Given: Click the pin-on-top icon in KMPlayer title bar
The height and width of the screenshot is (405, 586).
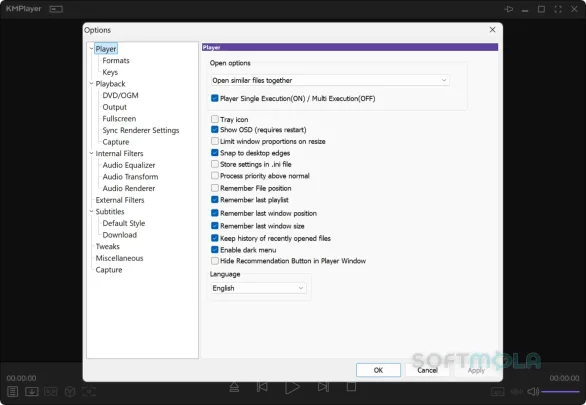Looking at the screenshot, I should (x=509, y=9).
